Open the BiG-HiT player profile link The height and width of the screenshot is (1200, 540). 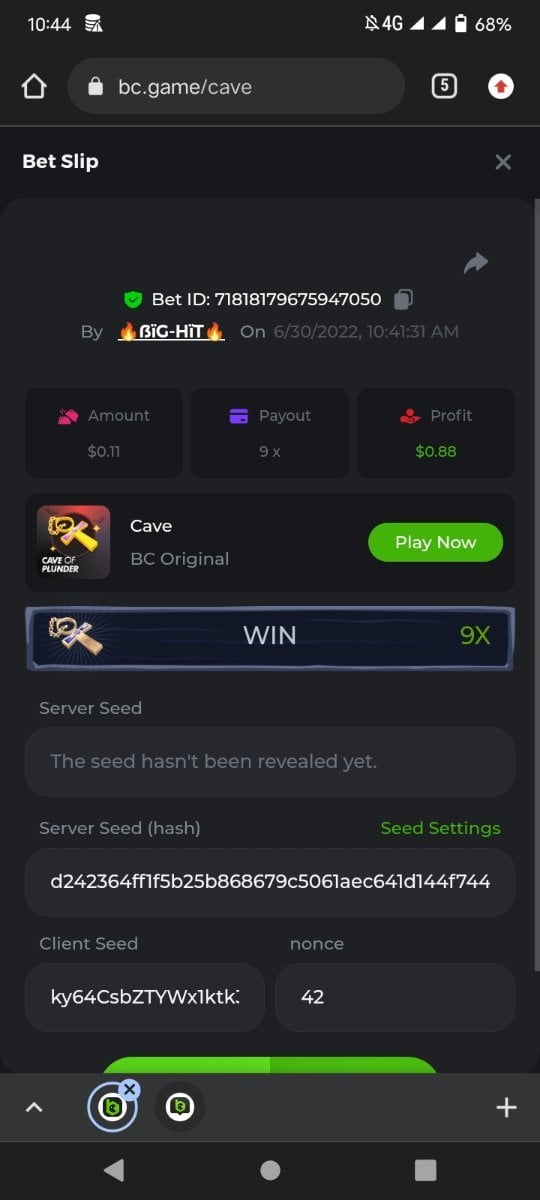[x=172, y=332]
